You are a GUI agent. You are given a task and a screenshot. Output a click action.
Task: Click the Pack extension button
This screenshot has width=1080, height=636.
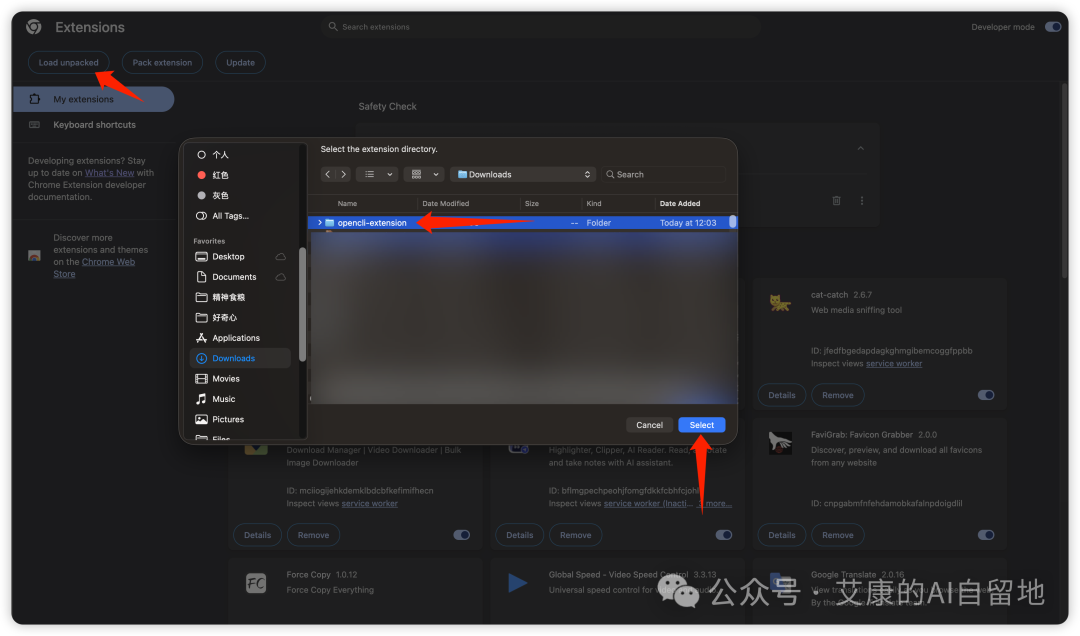tap(162, 63)
